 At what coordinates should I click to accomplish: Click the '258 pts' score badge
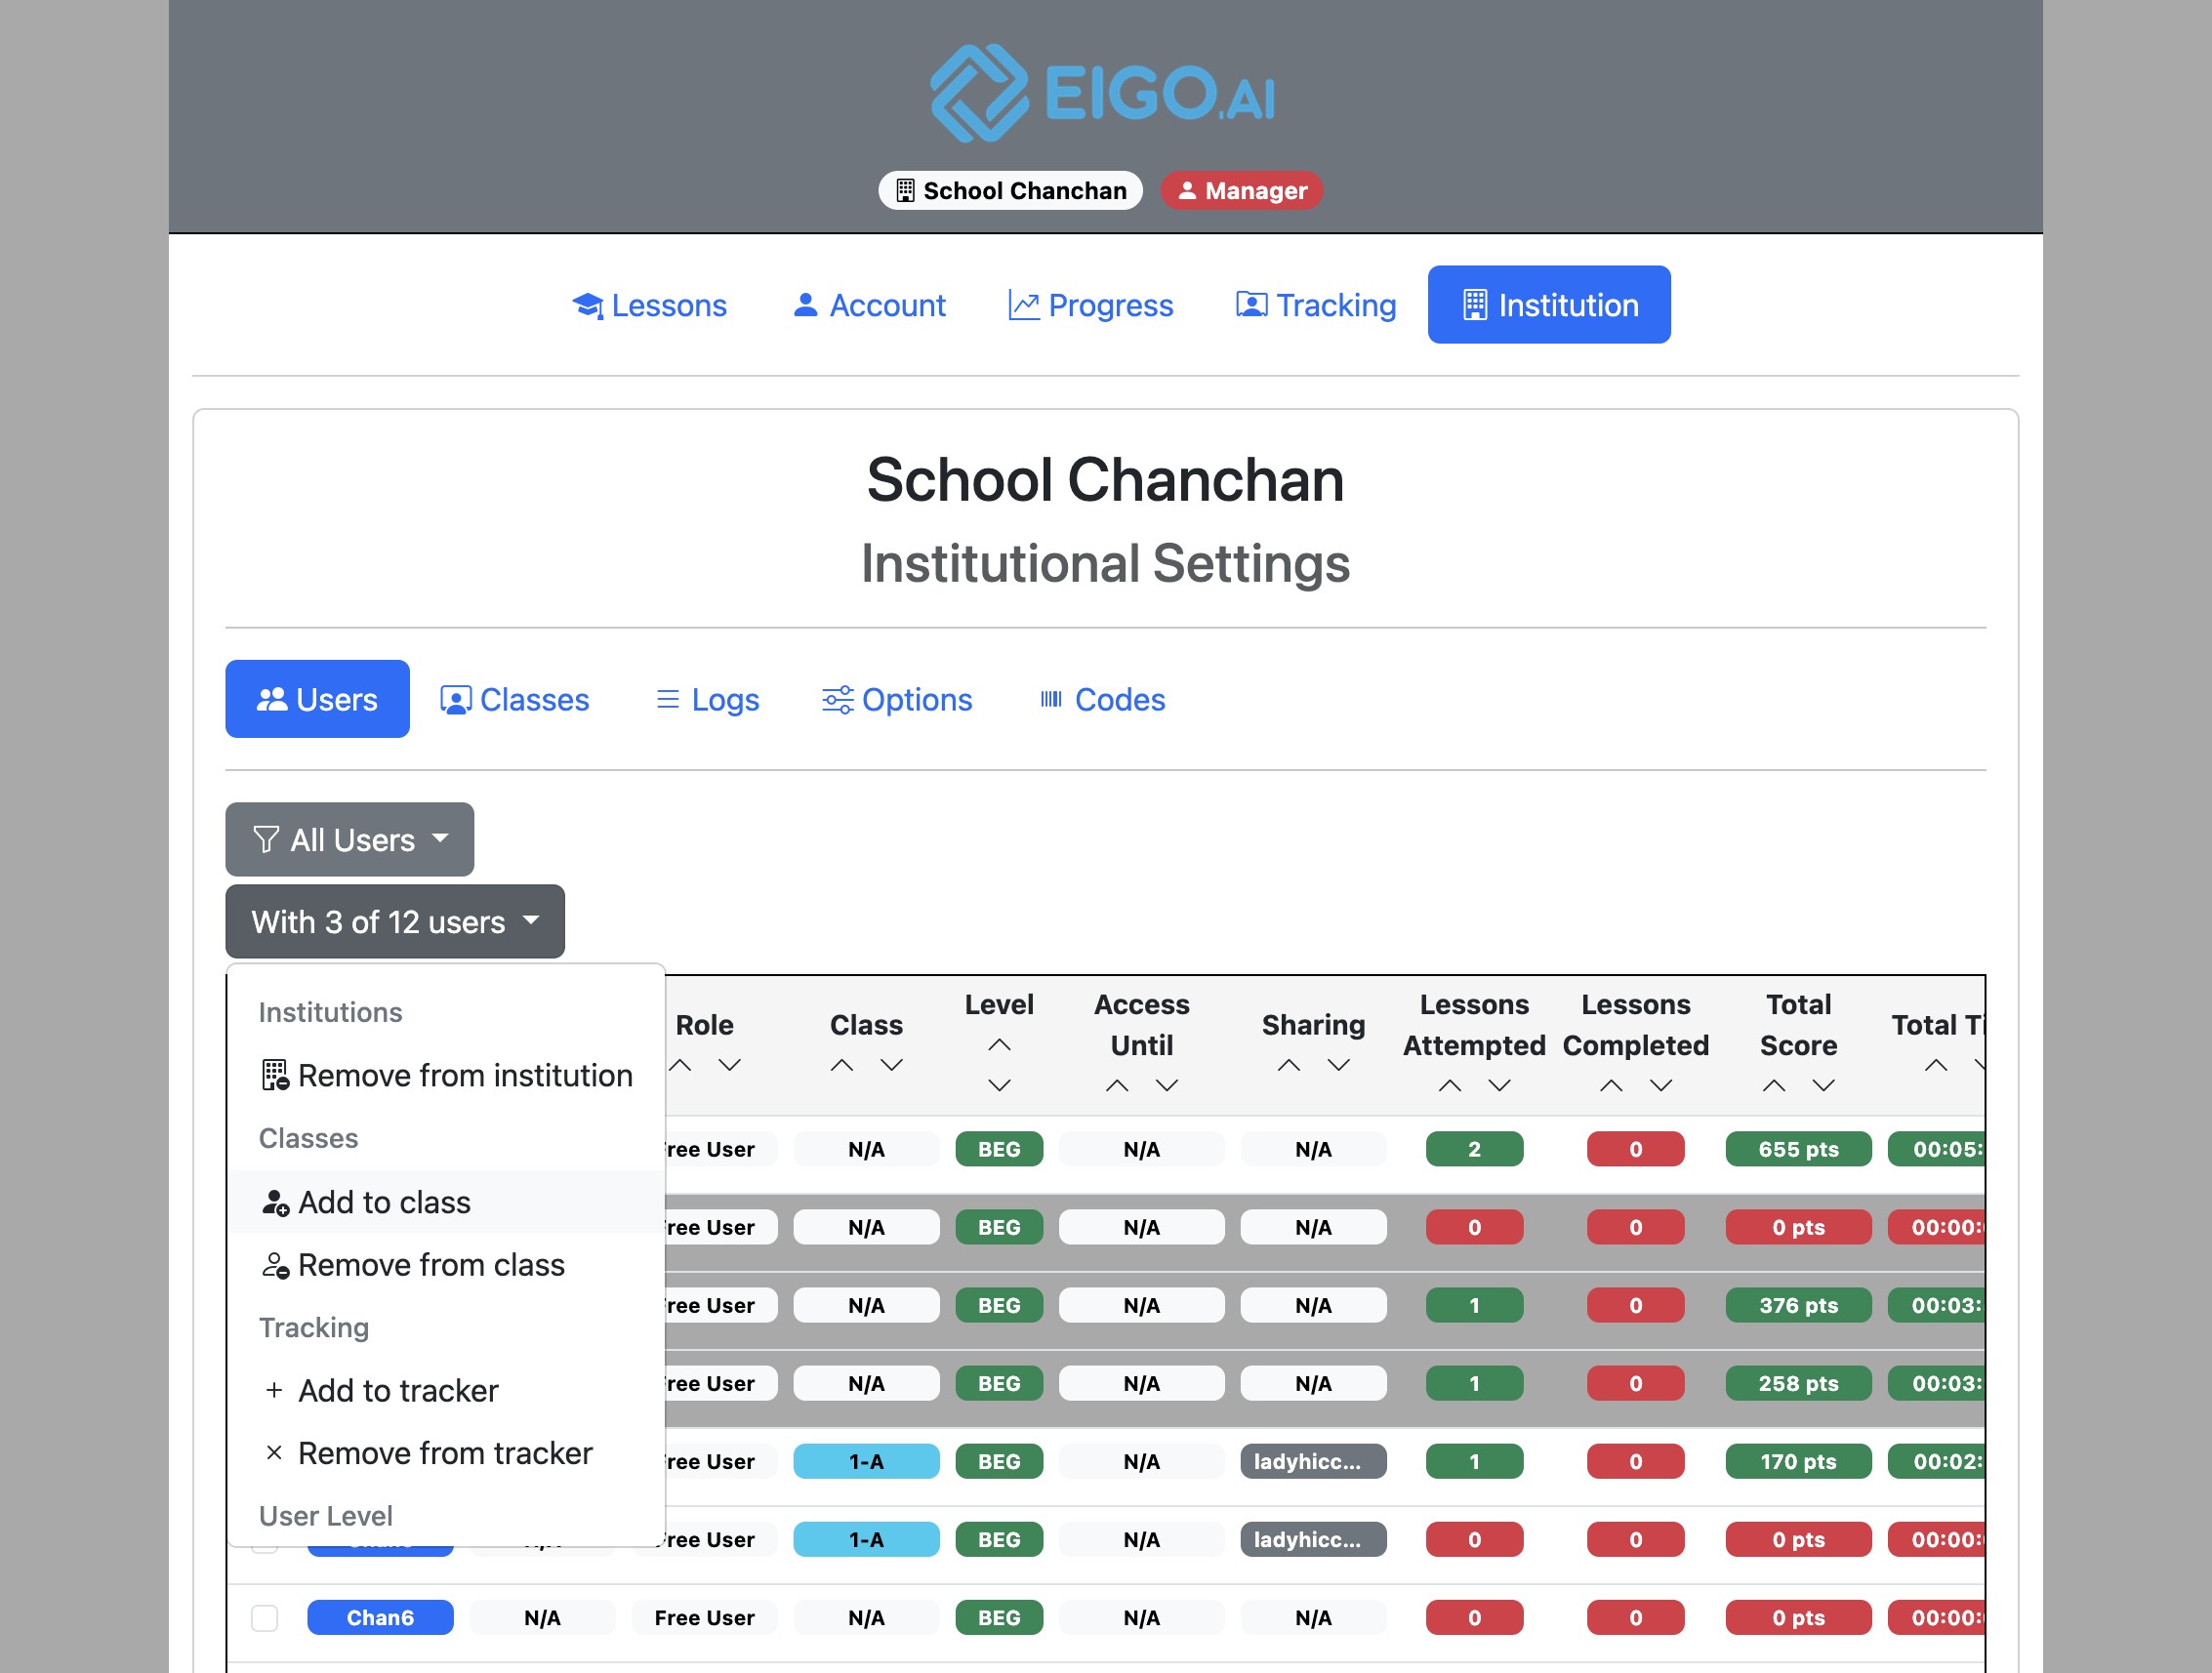pyautogui.click(x=1798, y=1383)
